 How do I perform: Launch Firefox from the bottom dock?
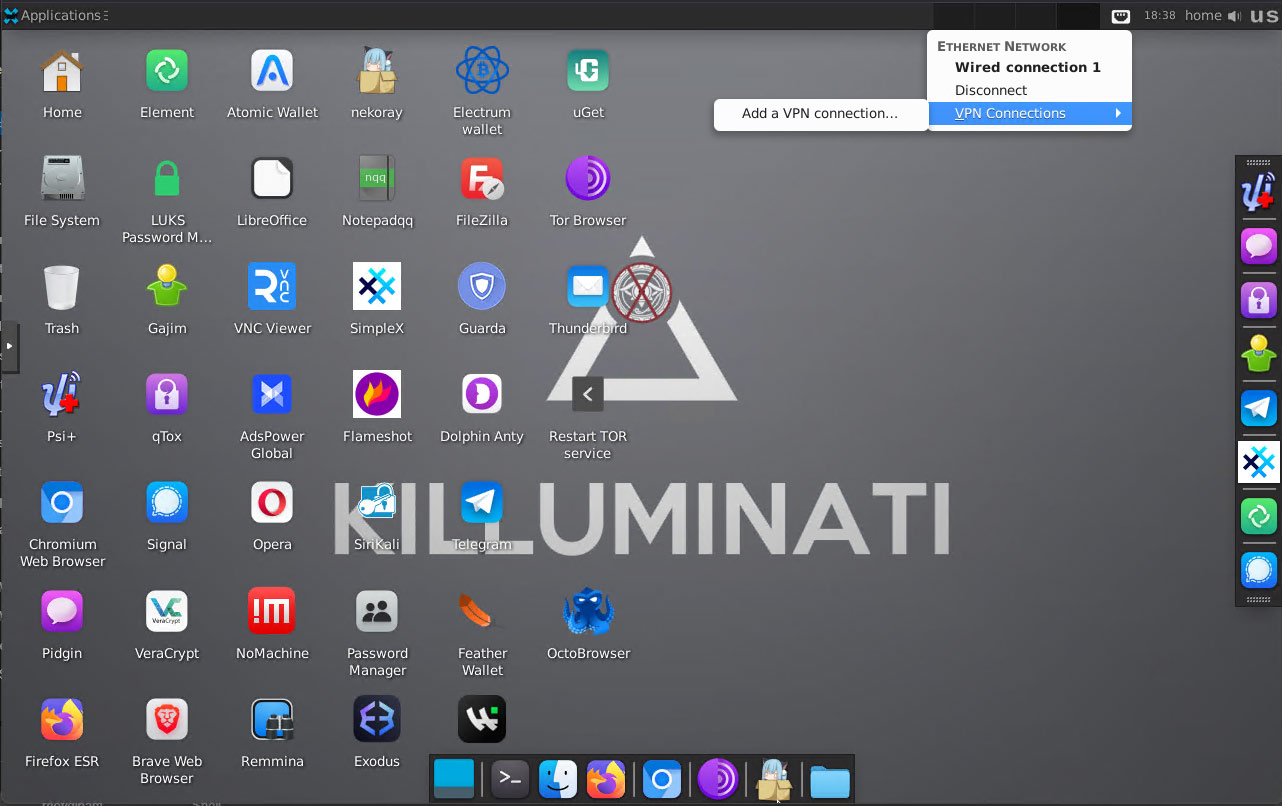coord(606,779)
